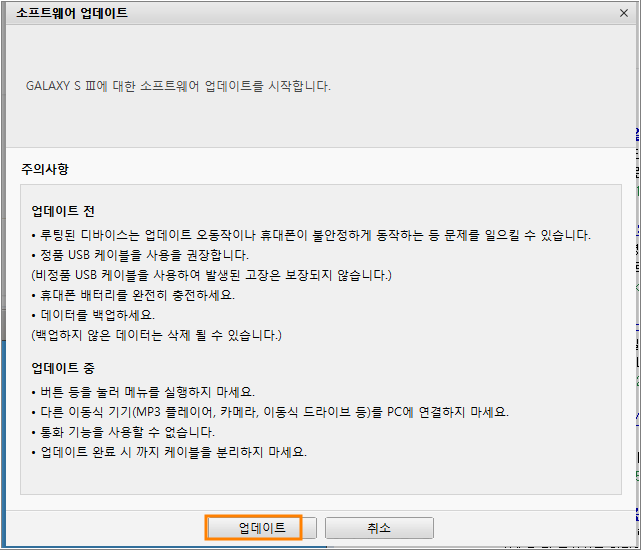The height and width of the screenshot is (550, 641).
Task: Click the line starting '(비정품 USB 케이블을'
Action: [211, 275]
